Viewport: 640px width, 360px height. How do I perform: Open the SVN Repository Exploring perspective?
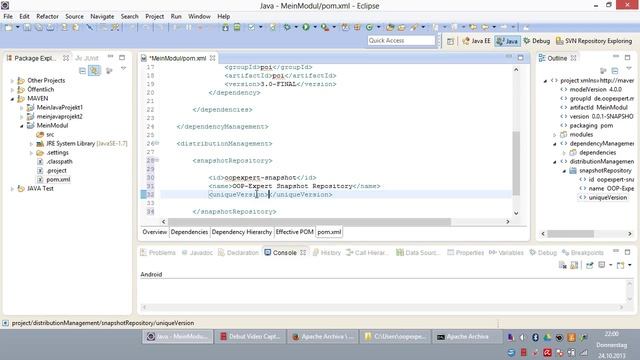pos(594,41)
